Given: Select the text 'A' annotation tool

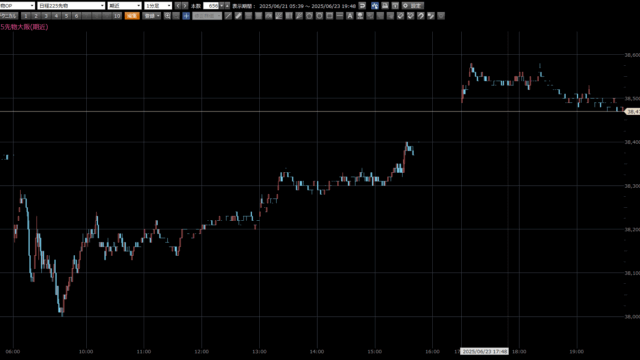Looking at the screenshot, I should (350, 16).
